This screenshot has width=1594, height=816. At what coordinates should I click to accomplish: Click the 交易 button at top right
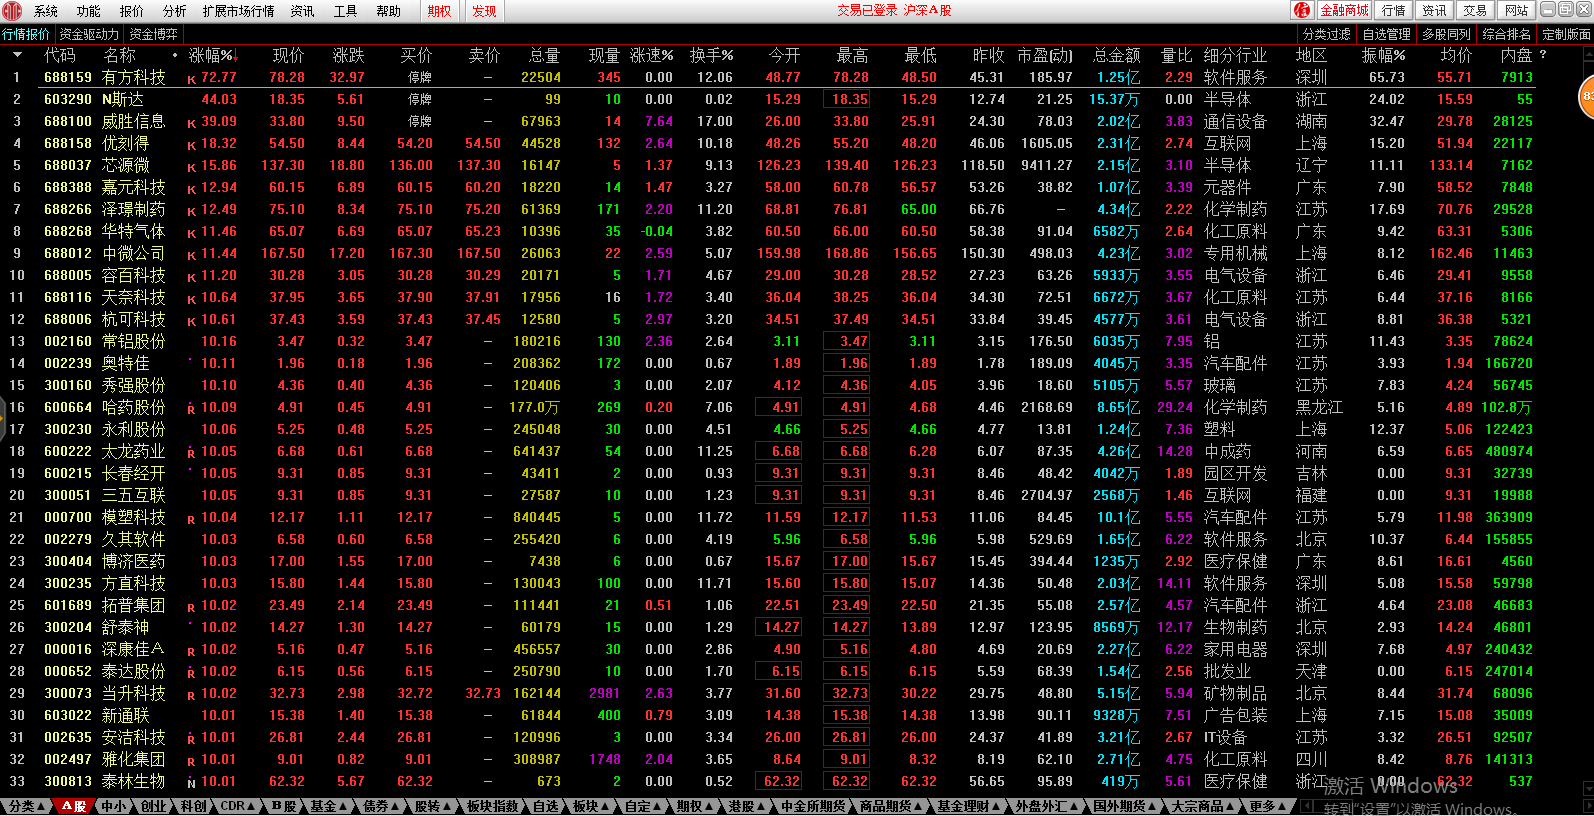1475,10
